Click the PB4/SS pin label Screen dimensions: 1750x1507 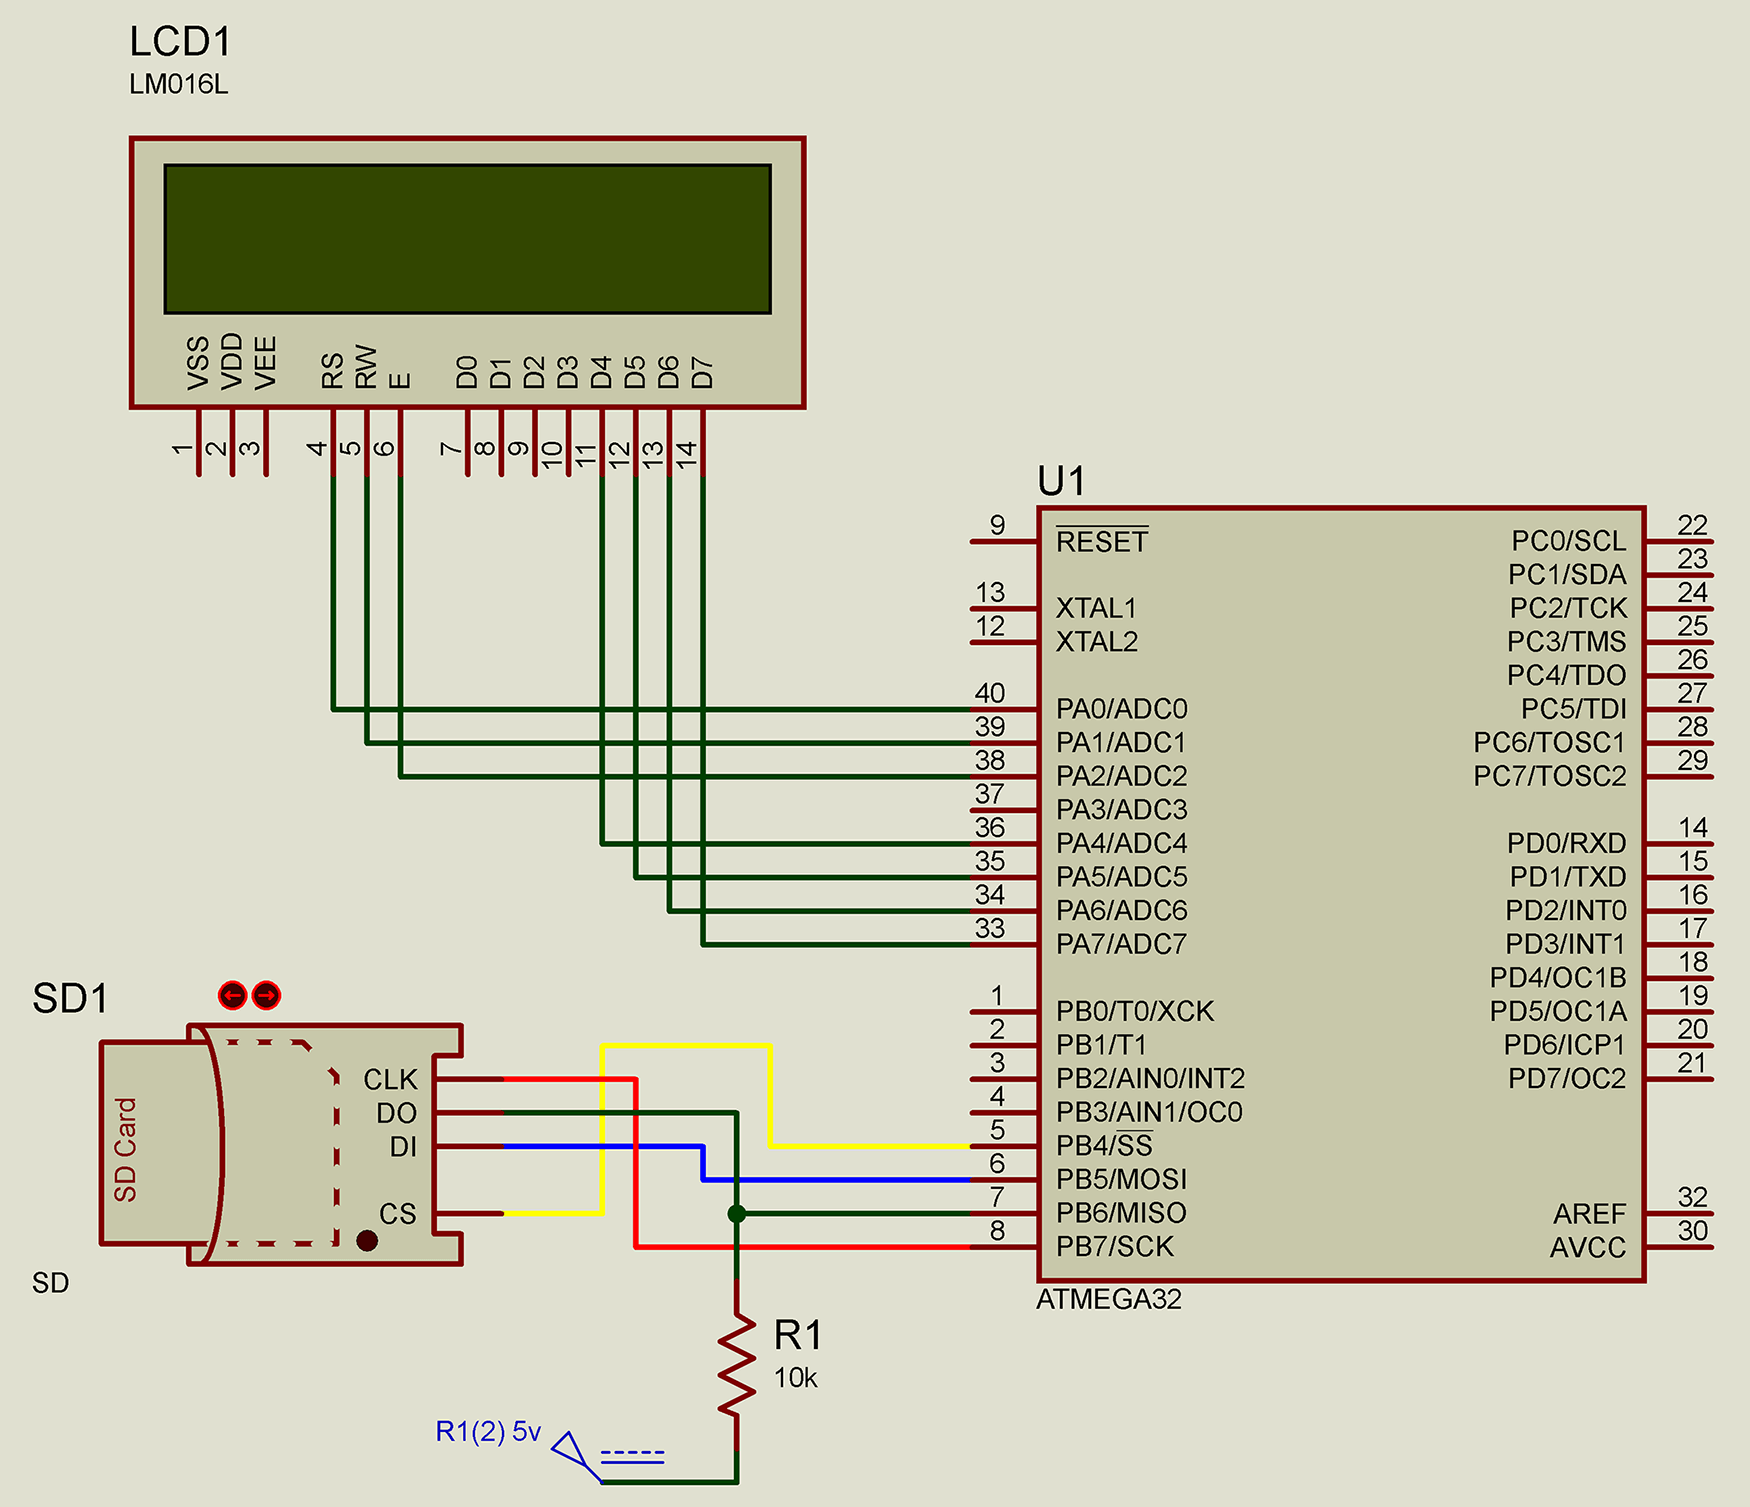(1105, 1145)
